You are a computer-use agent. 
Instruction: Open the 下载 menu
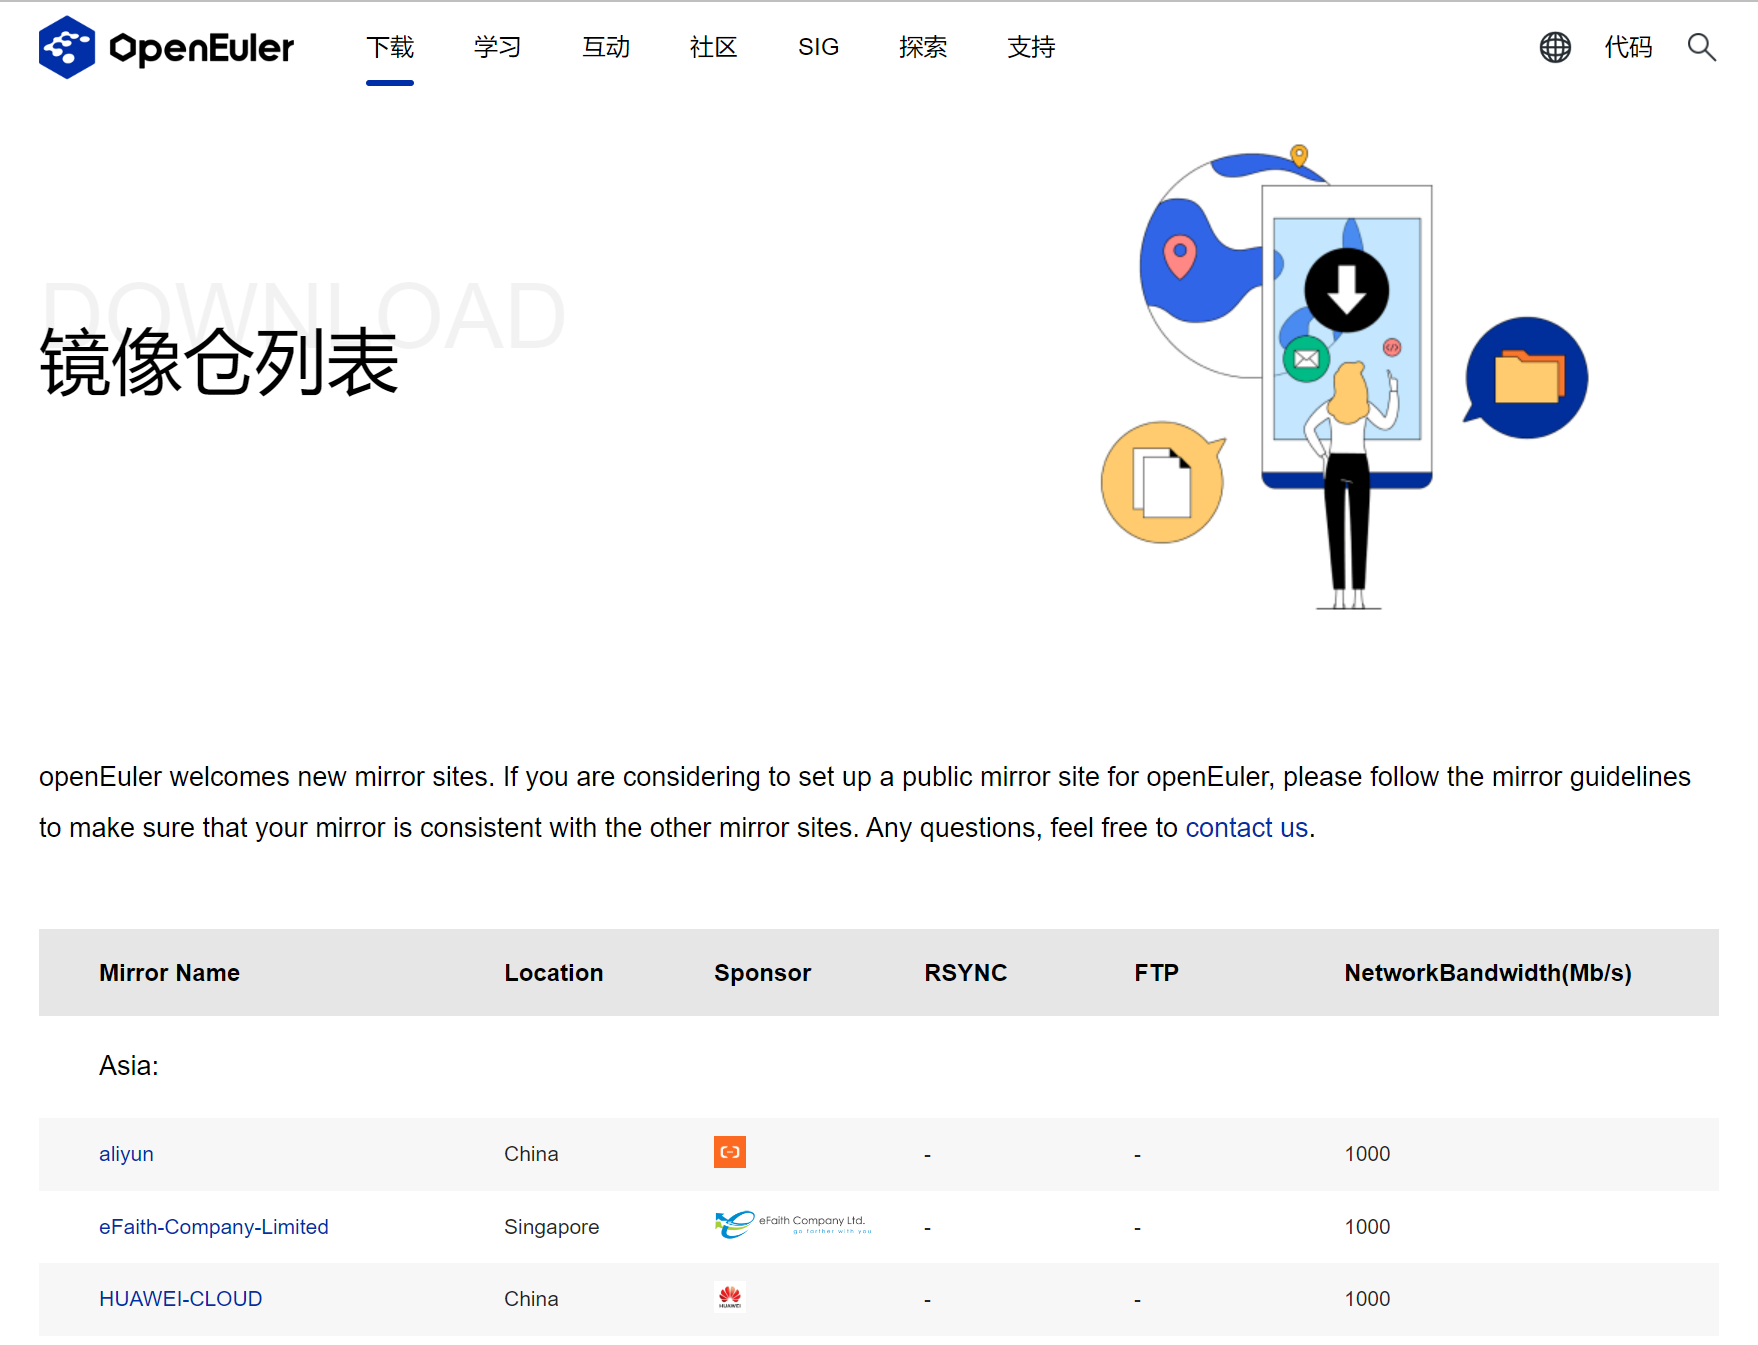[389, 47]
